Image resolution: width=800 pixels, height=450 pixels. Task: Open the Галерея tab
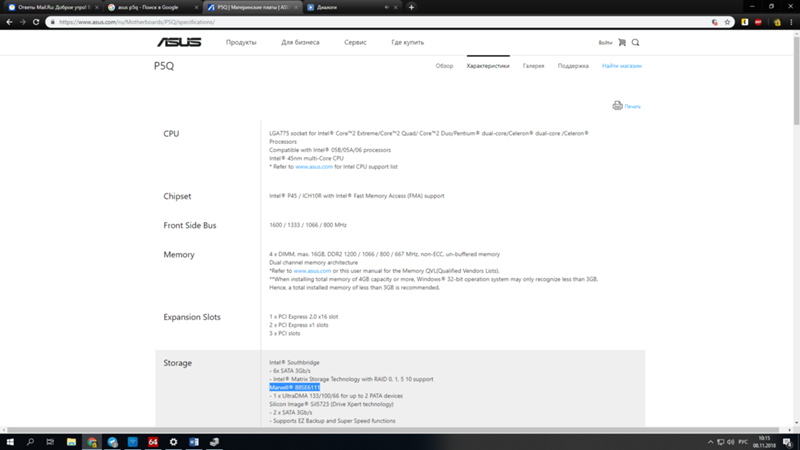pyautogui.click(x=533, y=66)
